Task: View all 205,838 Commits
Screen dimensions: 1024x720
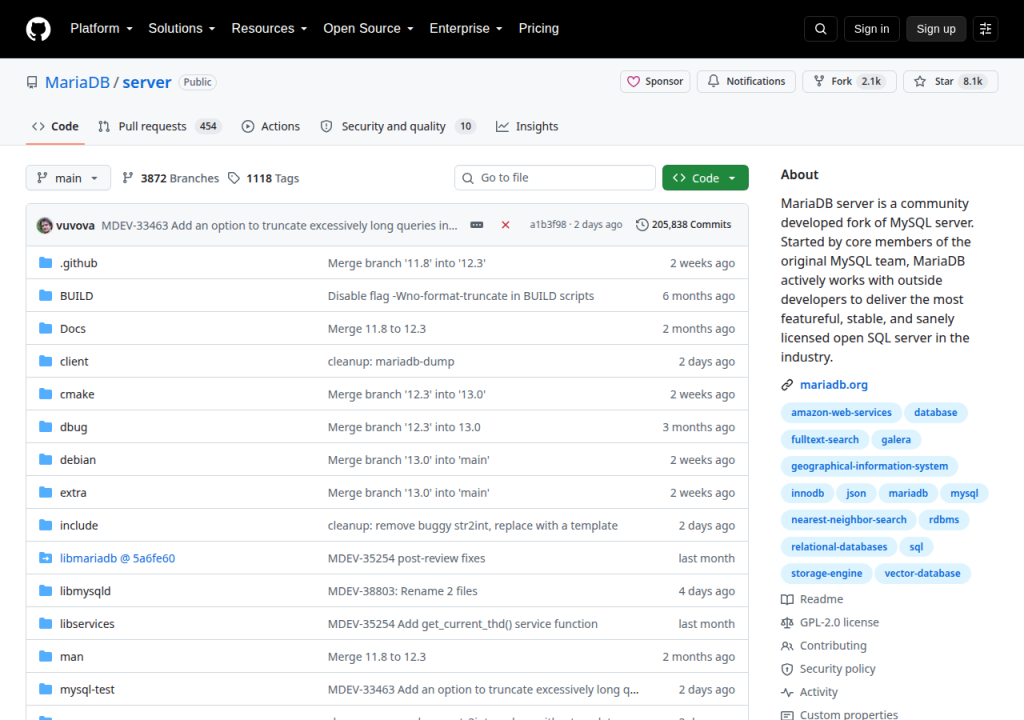Action: (x=684, y=225)
